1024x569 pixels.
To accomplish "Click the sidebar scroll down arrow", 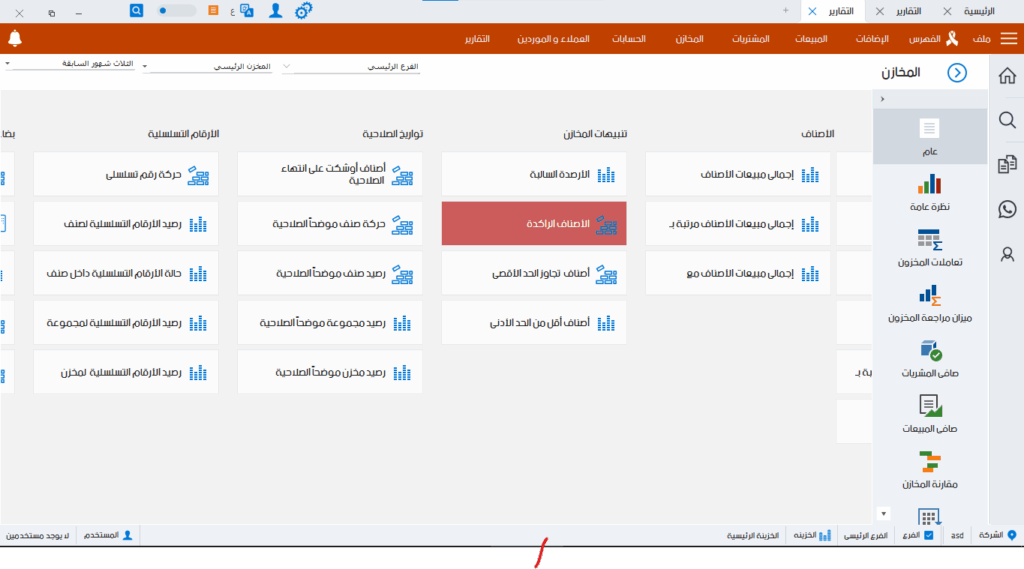I will coord(881,513).
